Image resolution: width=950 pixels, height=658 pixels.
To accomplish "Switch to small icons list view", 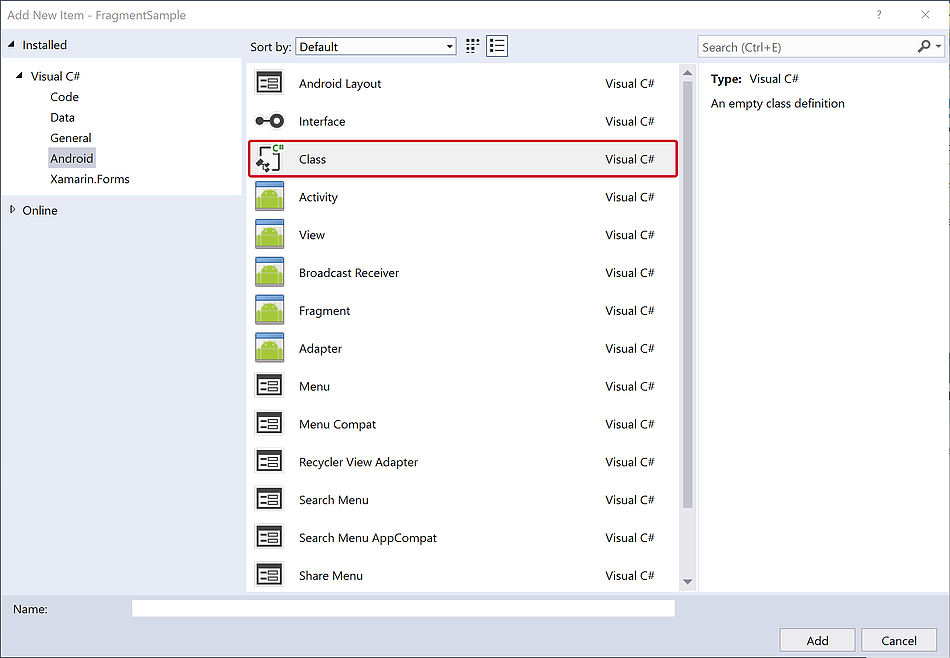I will (x=497, y=46).
